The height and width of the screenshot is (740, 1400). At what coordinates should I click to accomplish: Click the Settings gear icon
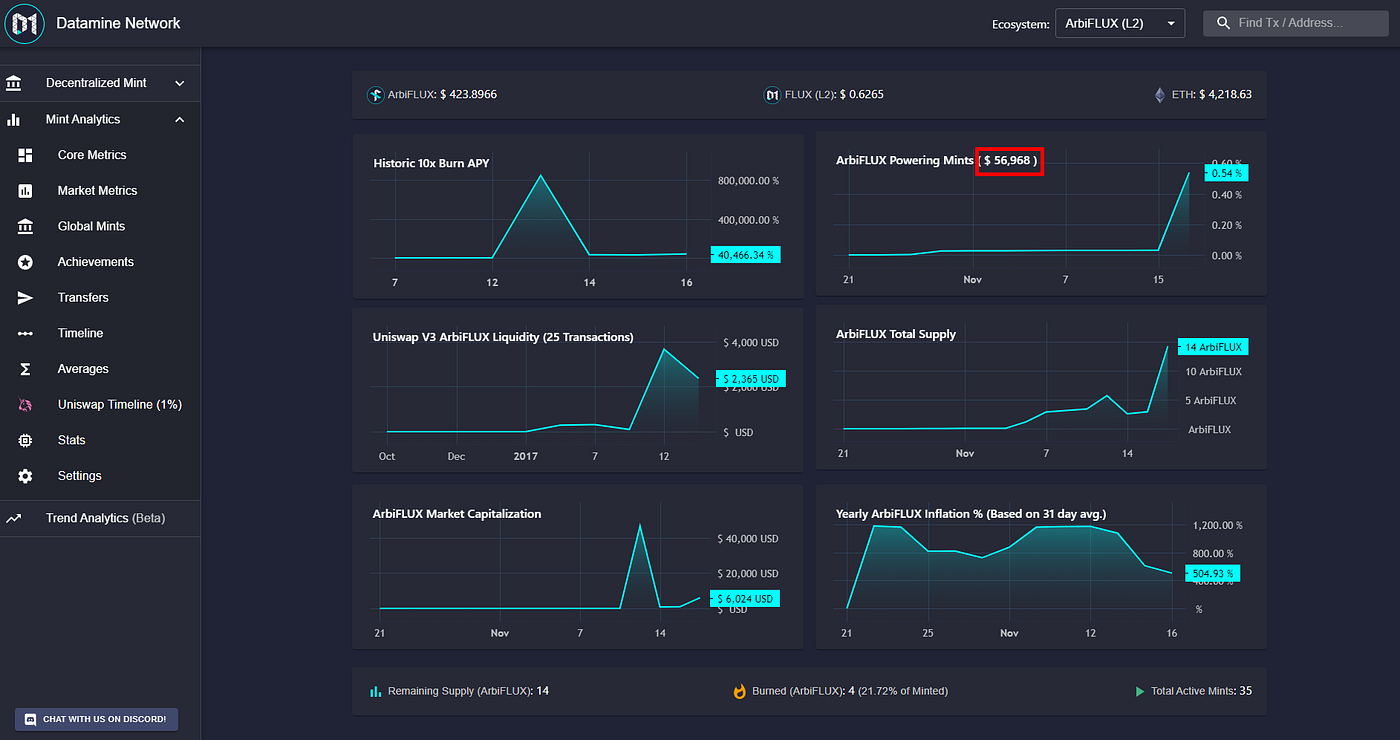click(x=25, y=476)
